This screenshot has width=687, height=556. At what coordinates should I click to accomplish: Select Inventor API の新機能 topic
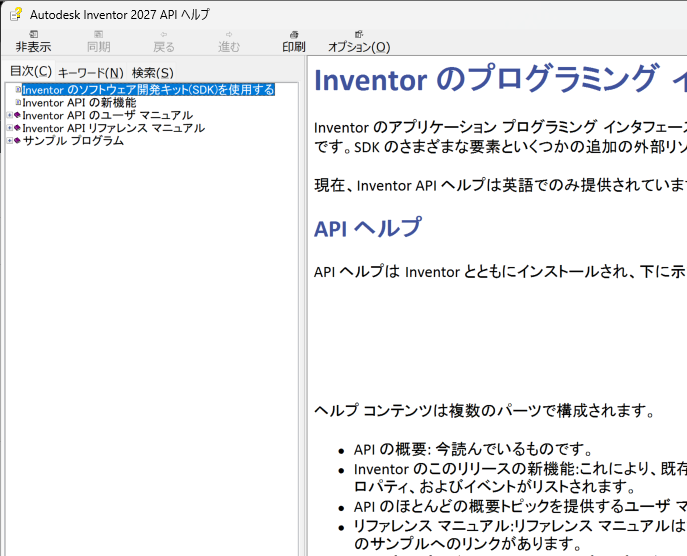click(79, 103)
